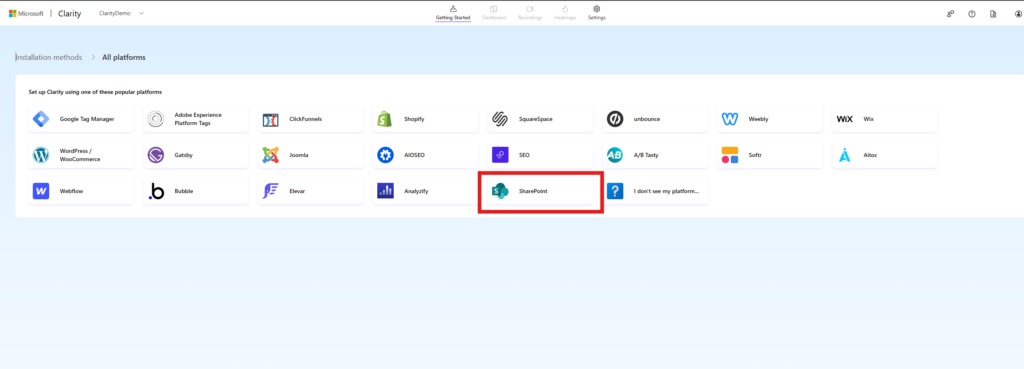This screenshot has width=1024, height=369.
Task: Switch to the Getting Started tab
Action: 453,13
